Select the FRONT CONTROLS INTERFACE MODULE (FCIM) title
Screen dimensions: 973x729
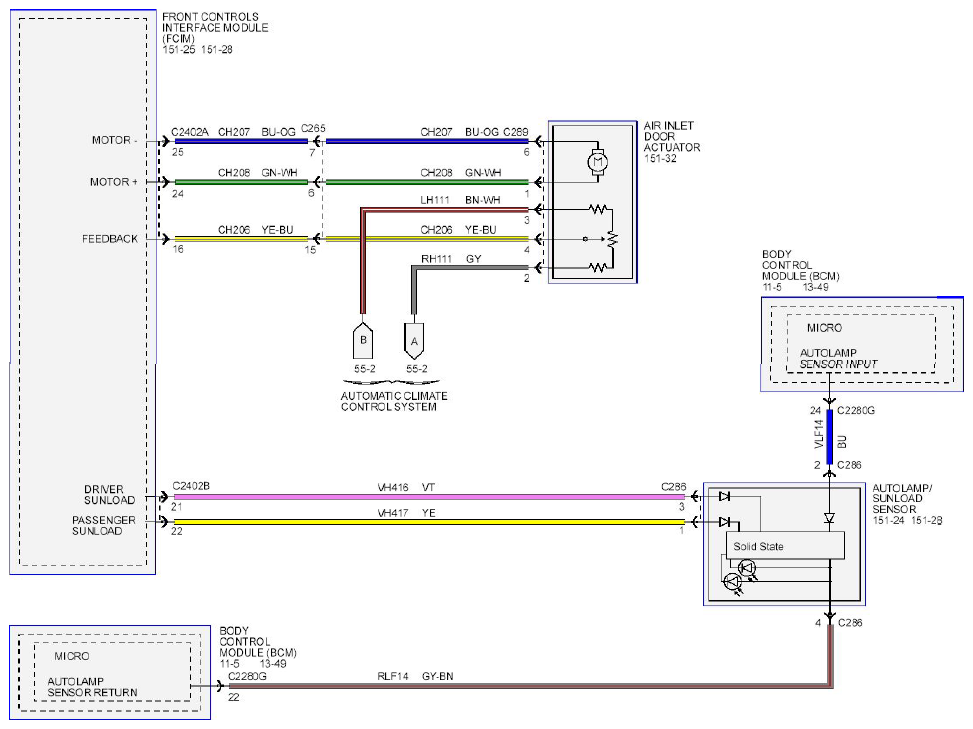pos(215,27)
